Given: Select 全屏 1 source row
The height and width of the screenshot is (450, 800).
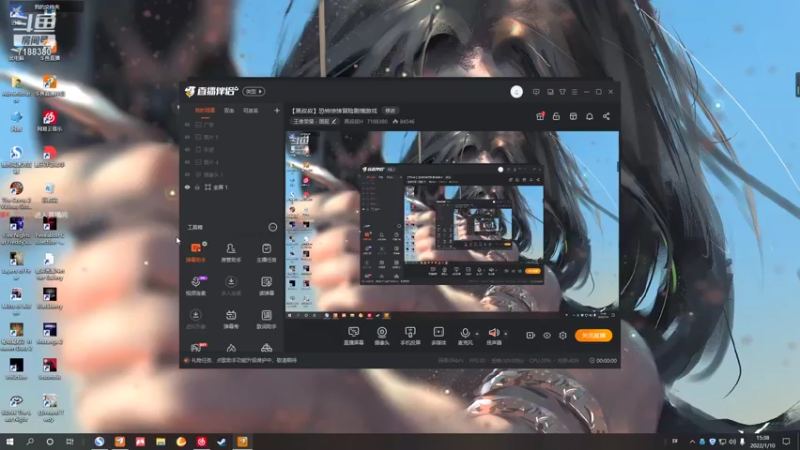Looking at the screenshot, I should click(231, 187).
